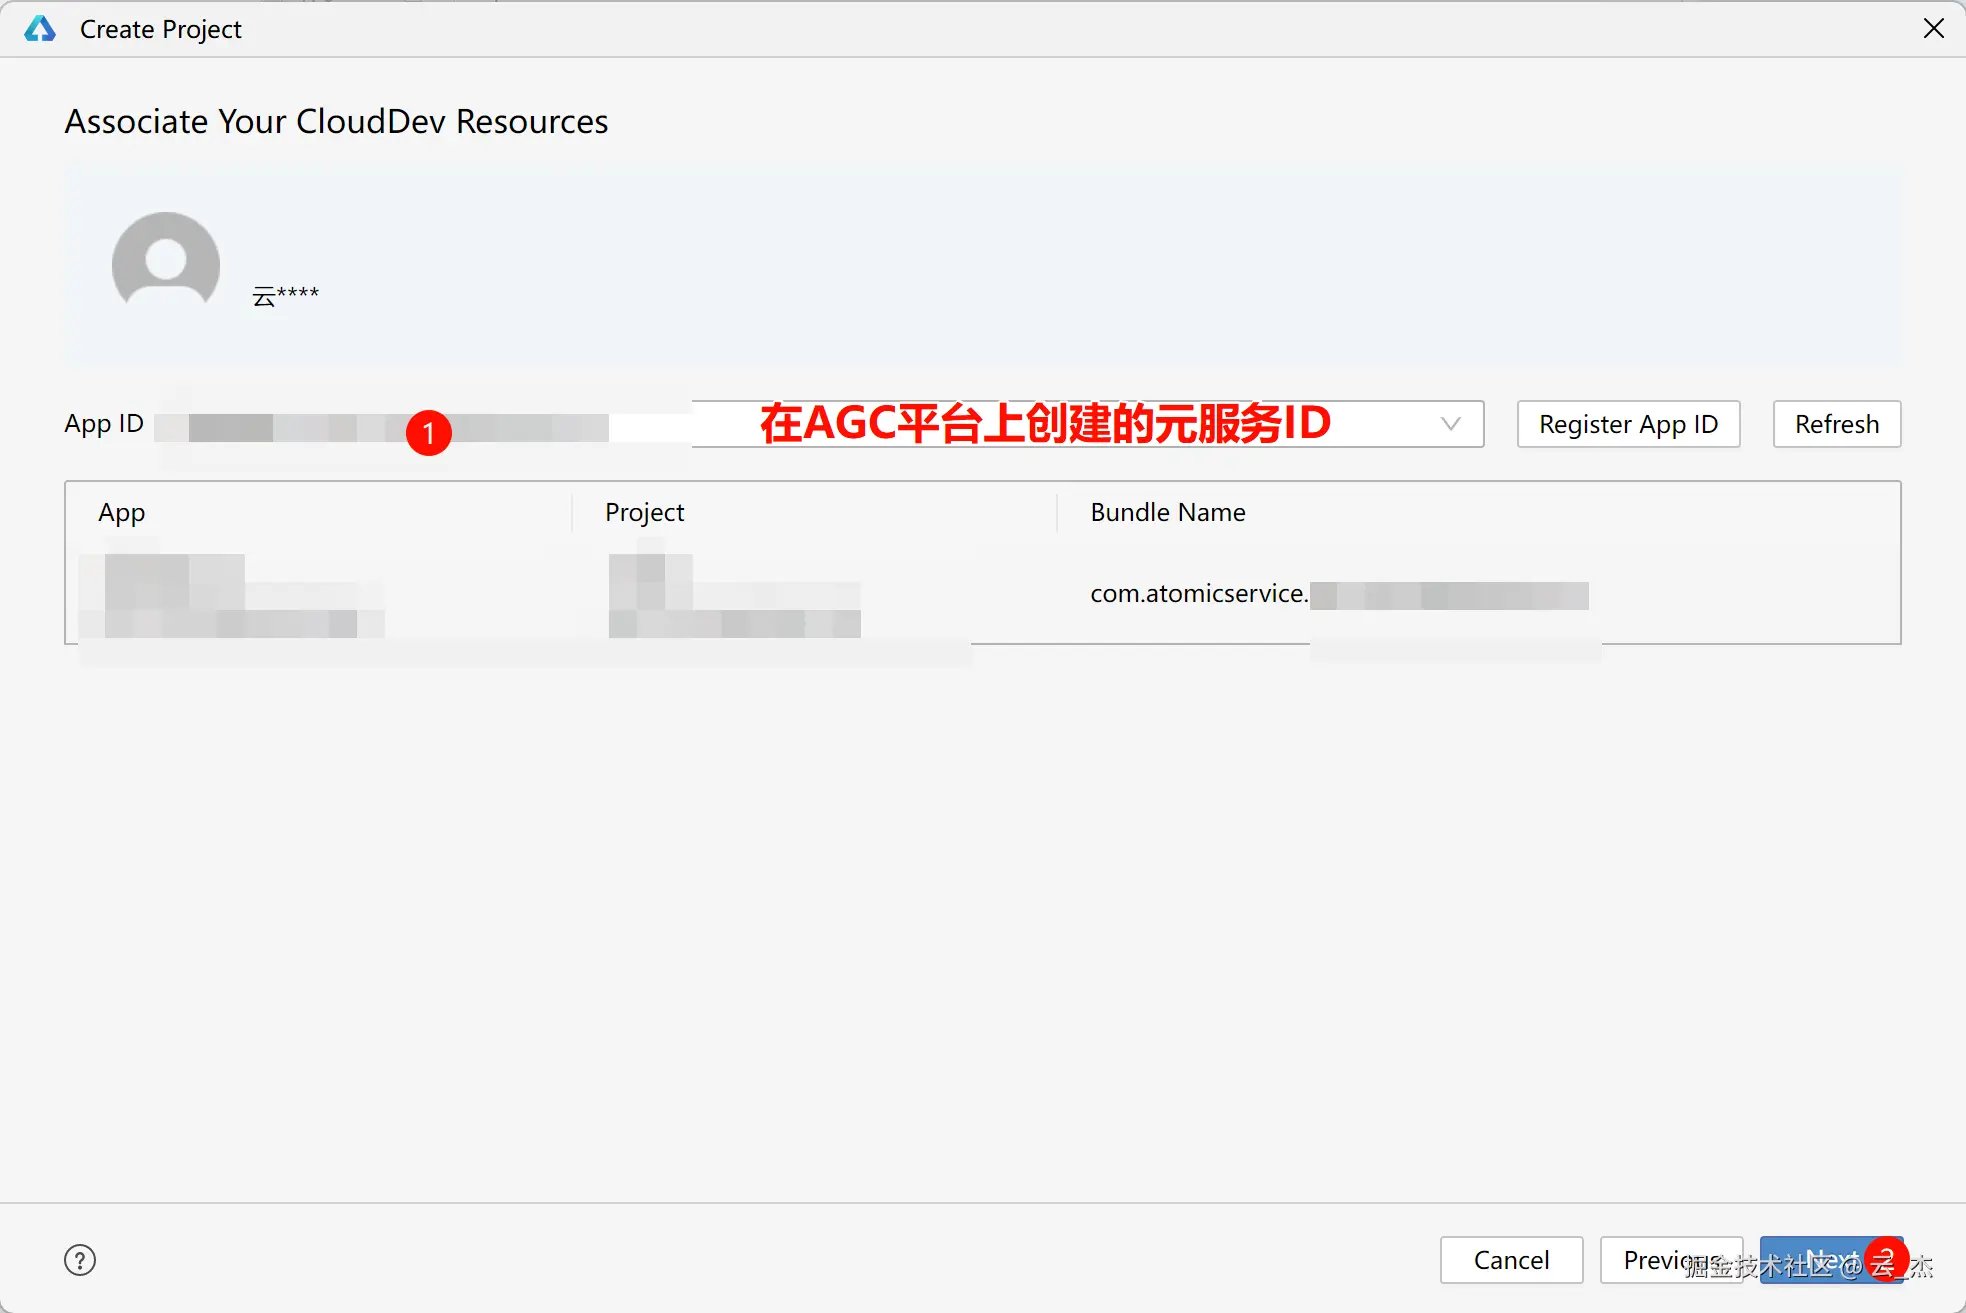The image size is (1966, 1313).
Task: Click the blurred app name cell
Action: pos(232,596)
